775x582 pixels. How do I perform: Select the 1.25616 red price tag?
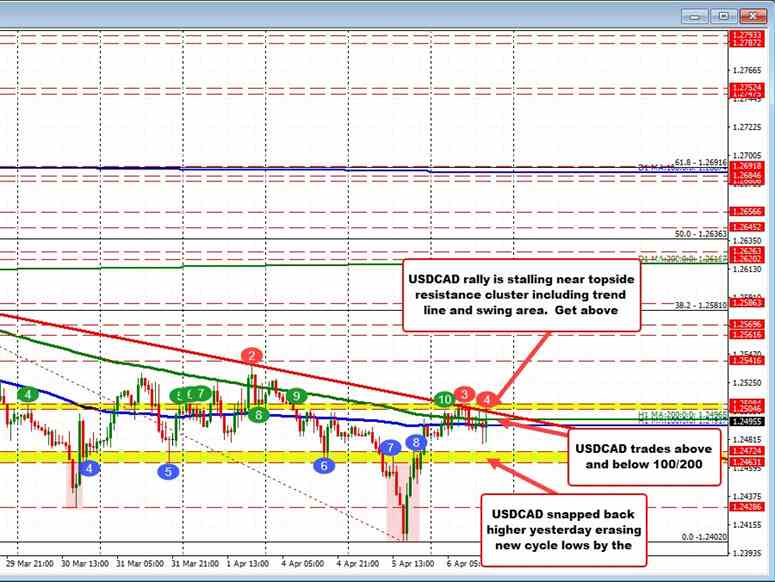point(746,334)
